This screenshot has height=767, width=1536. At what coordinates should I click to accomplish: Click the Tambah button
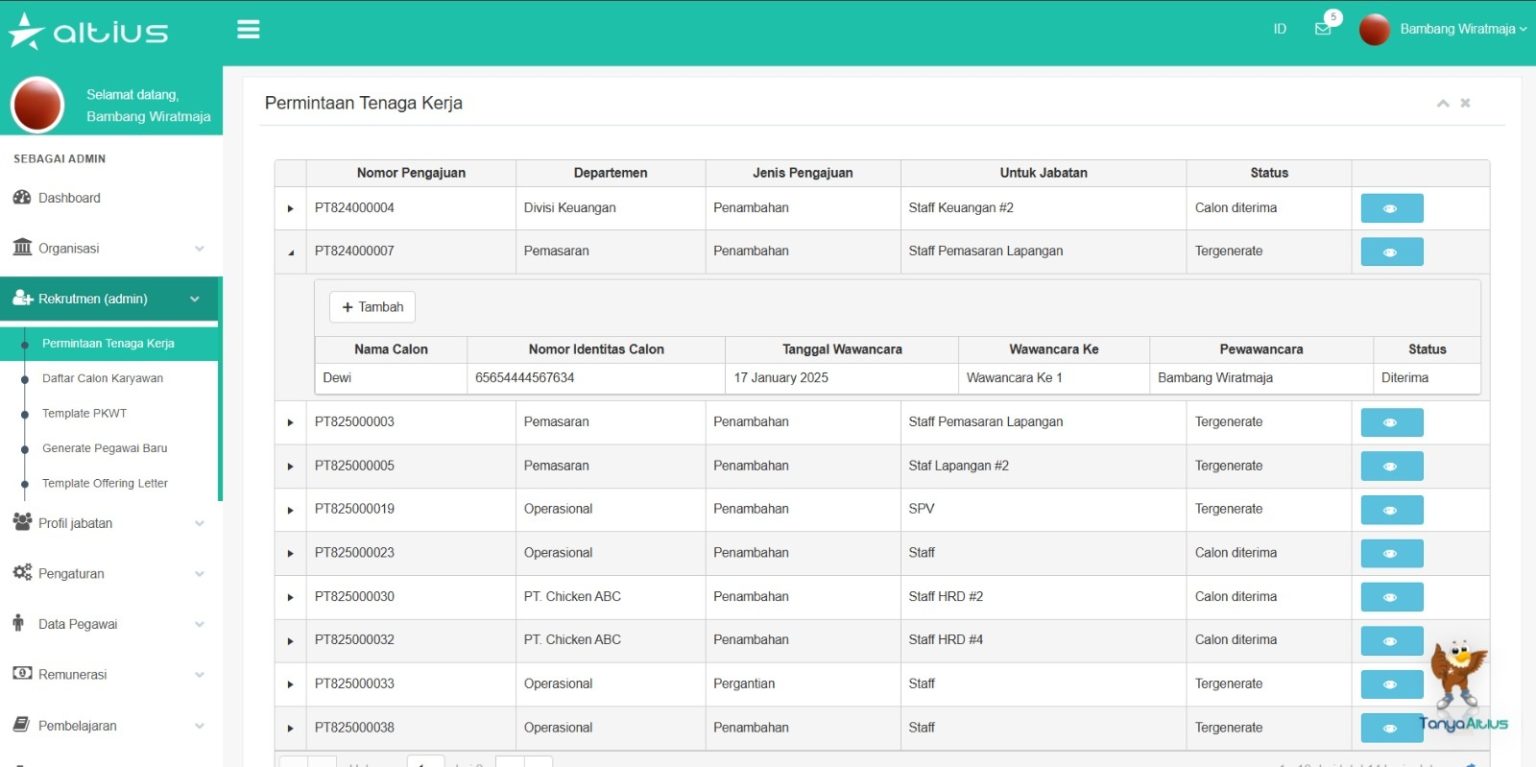tap(372, 307)
